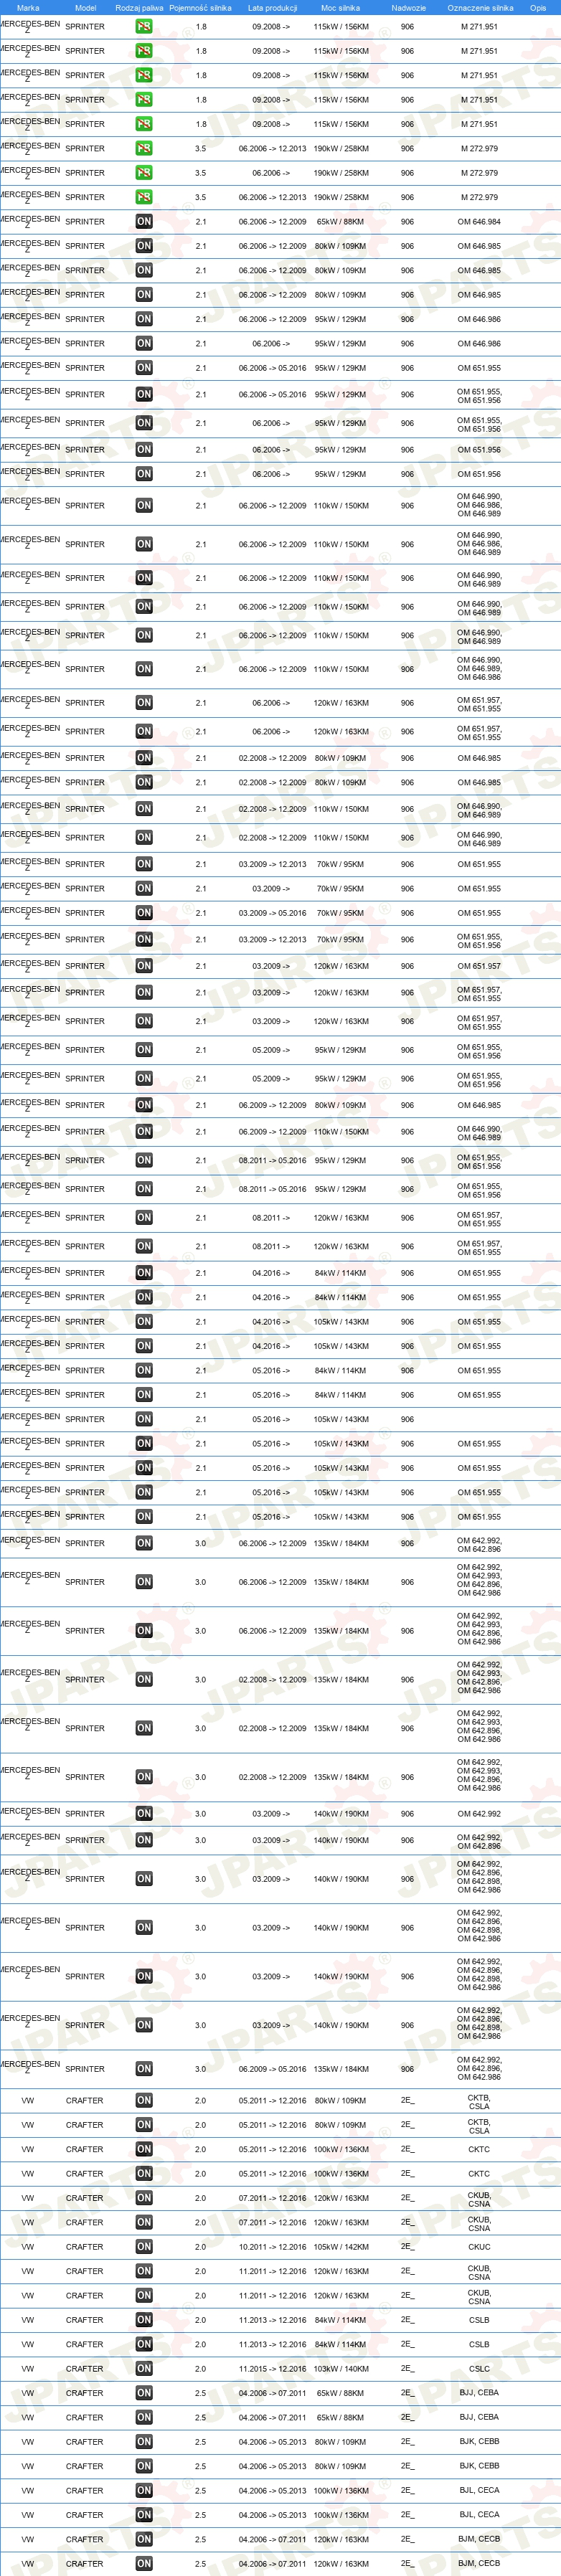Select production years 11.2015 -> 12.2016
This screenshot has width=561, height=2576.
coord(272,2369)
